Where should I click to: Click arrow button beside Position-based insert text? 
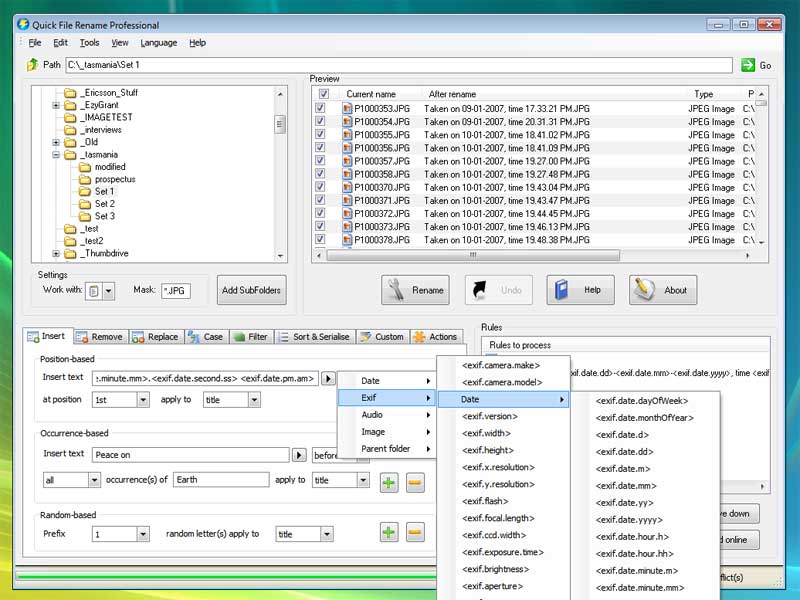point(327,379)
